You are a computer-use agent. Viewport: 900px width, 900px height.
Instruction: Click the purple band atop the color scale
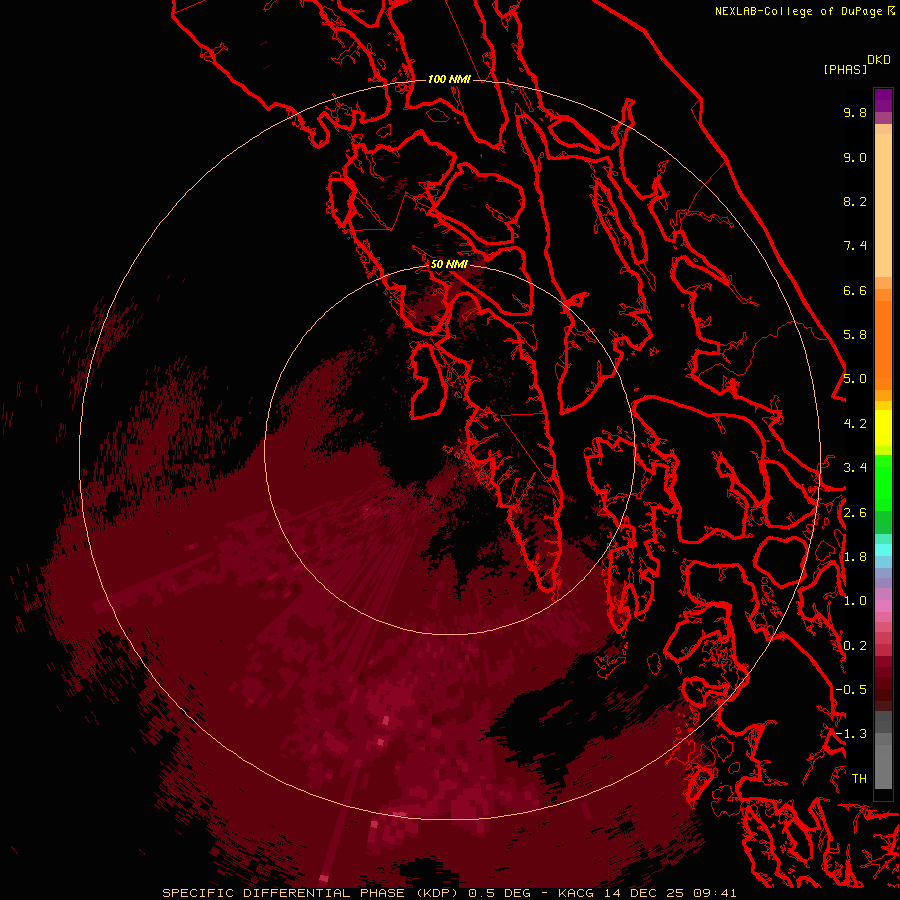[x=883, y=100]
